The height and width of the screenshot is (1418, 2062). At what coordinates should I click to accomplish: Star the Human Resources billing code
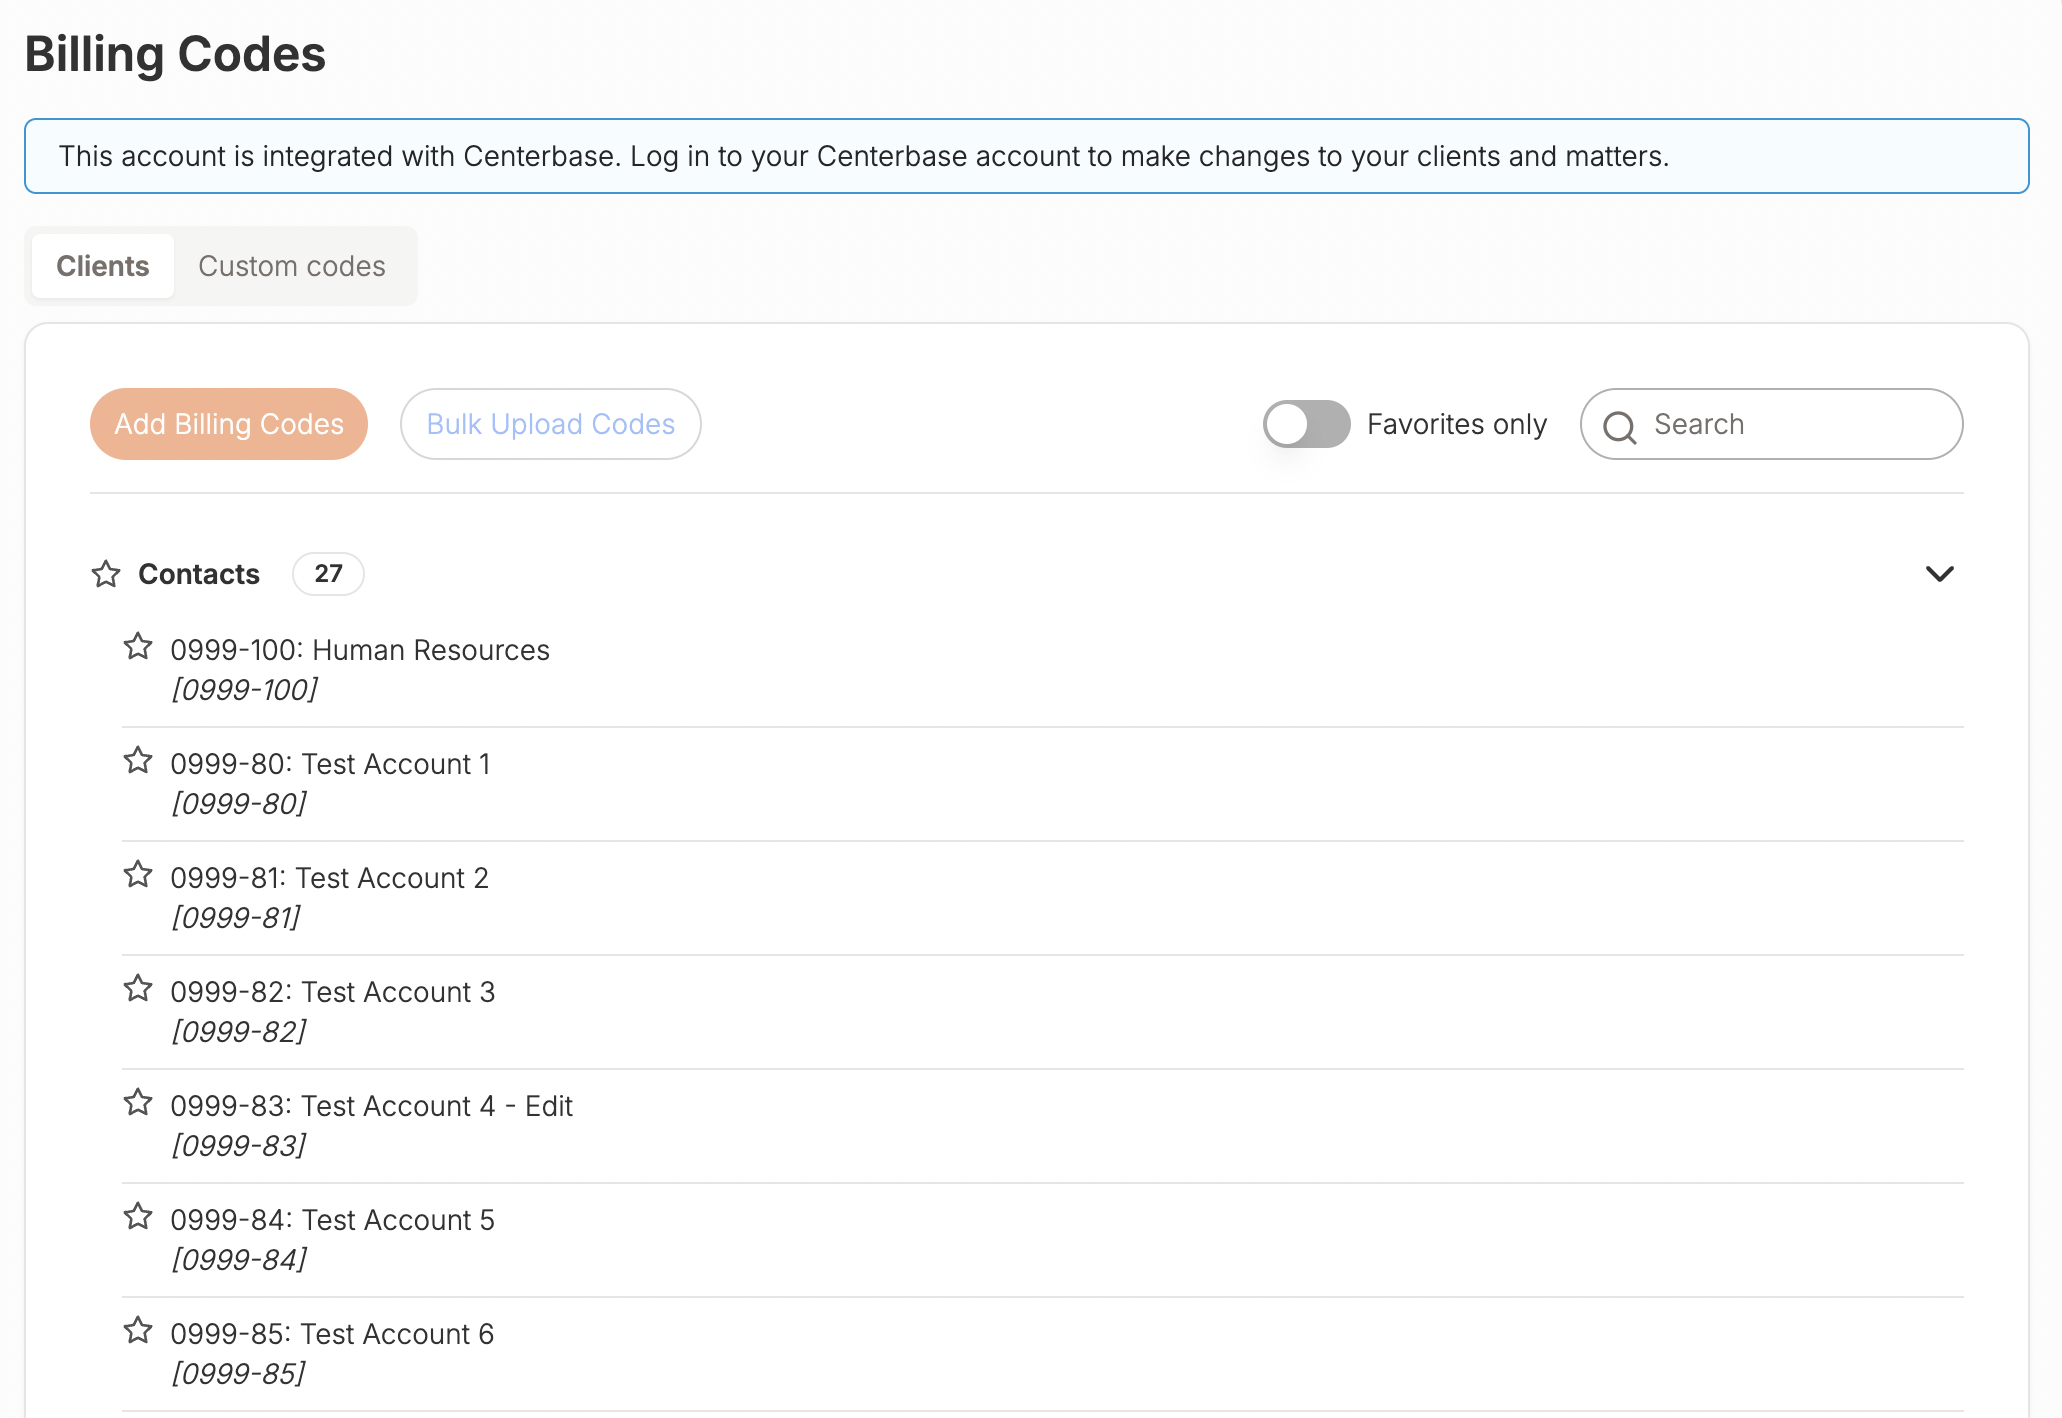(138, 647)
